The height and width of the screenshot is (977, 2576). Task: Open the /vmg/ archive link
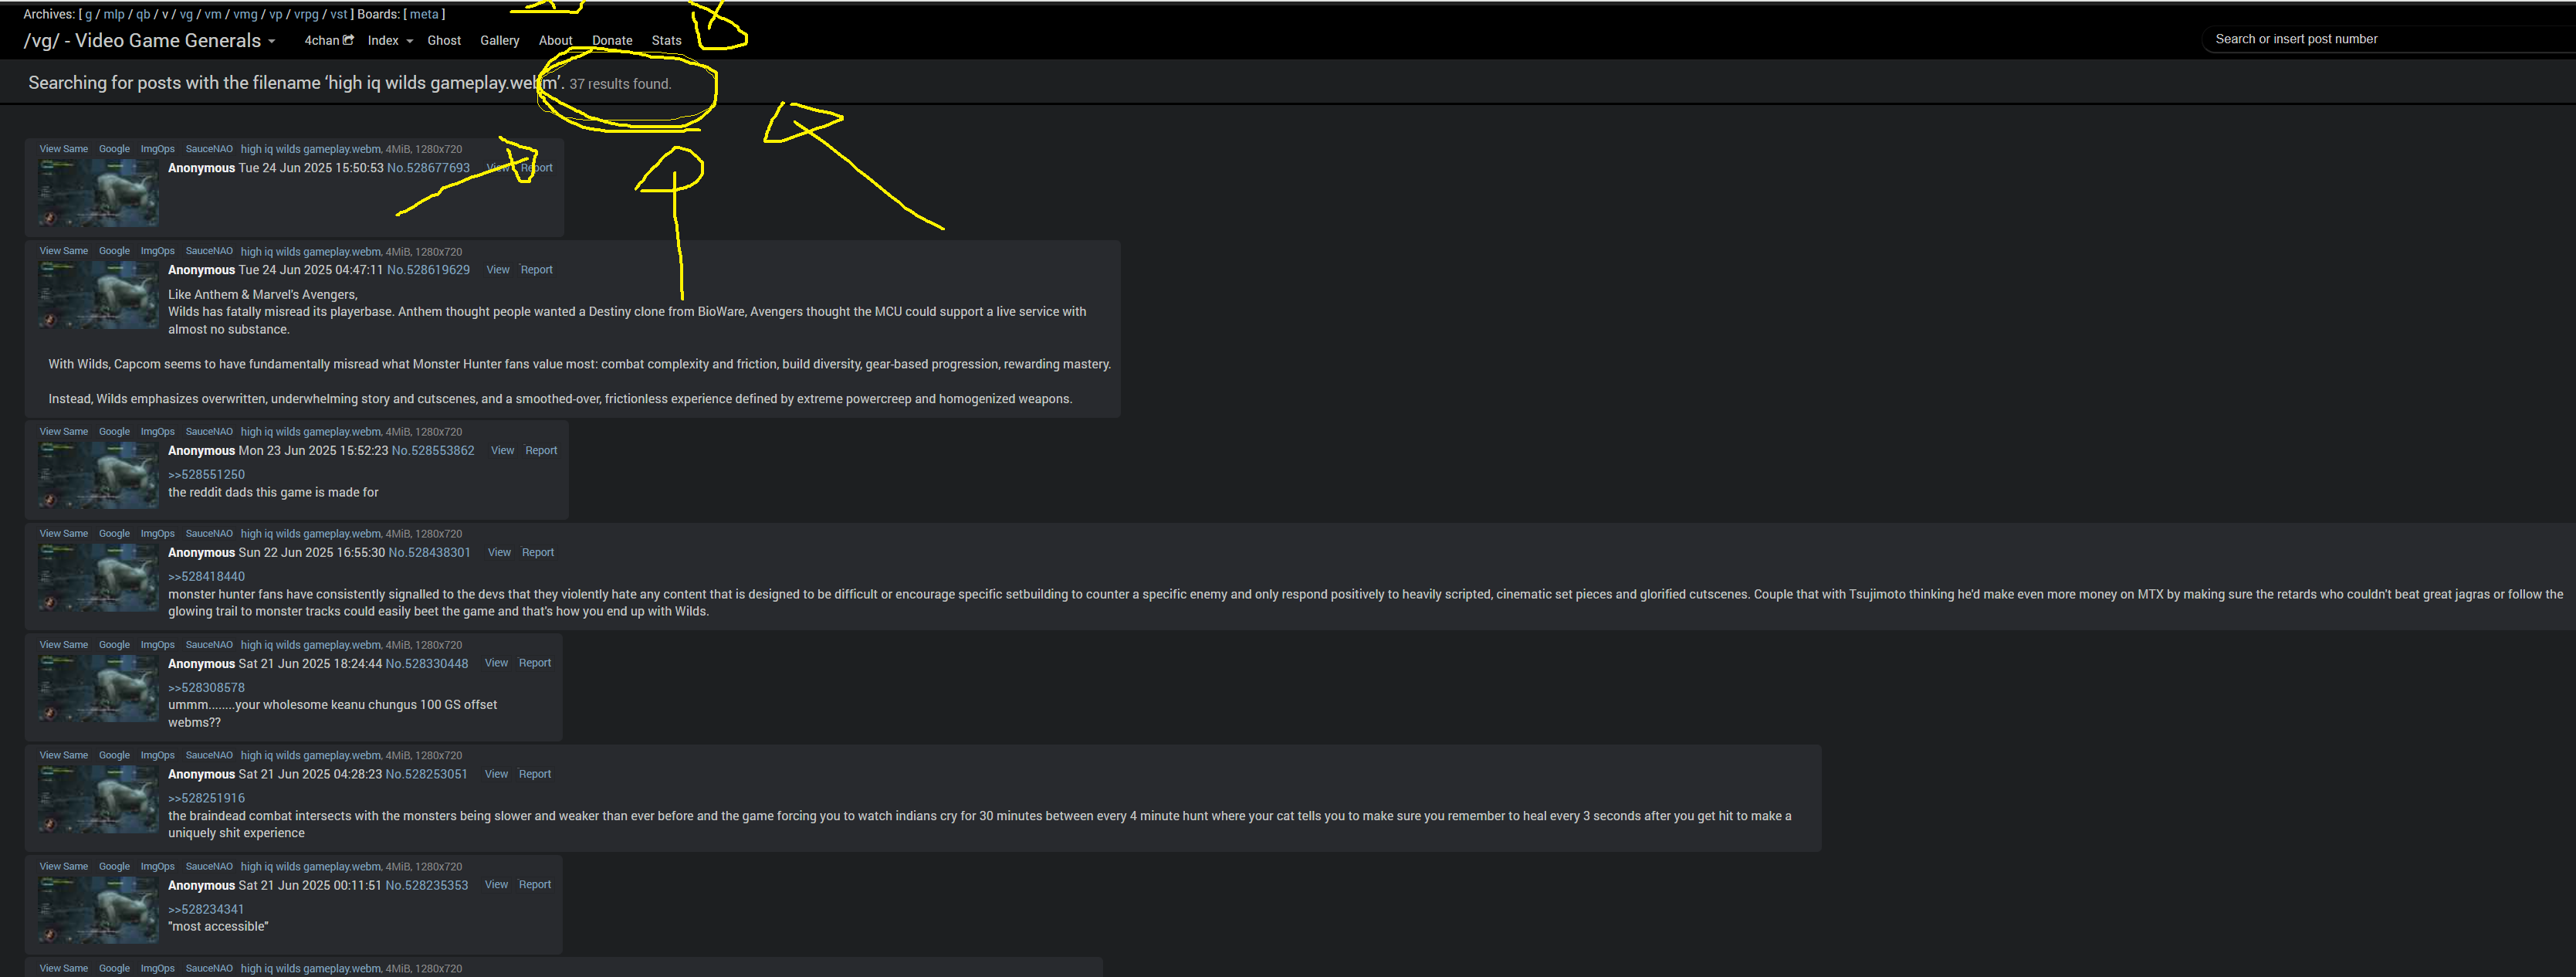(x=245, y=14)
